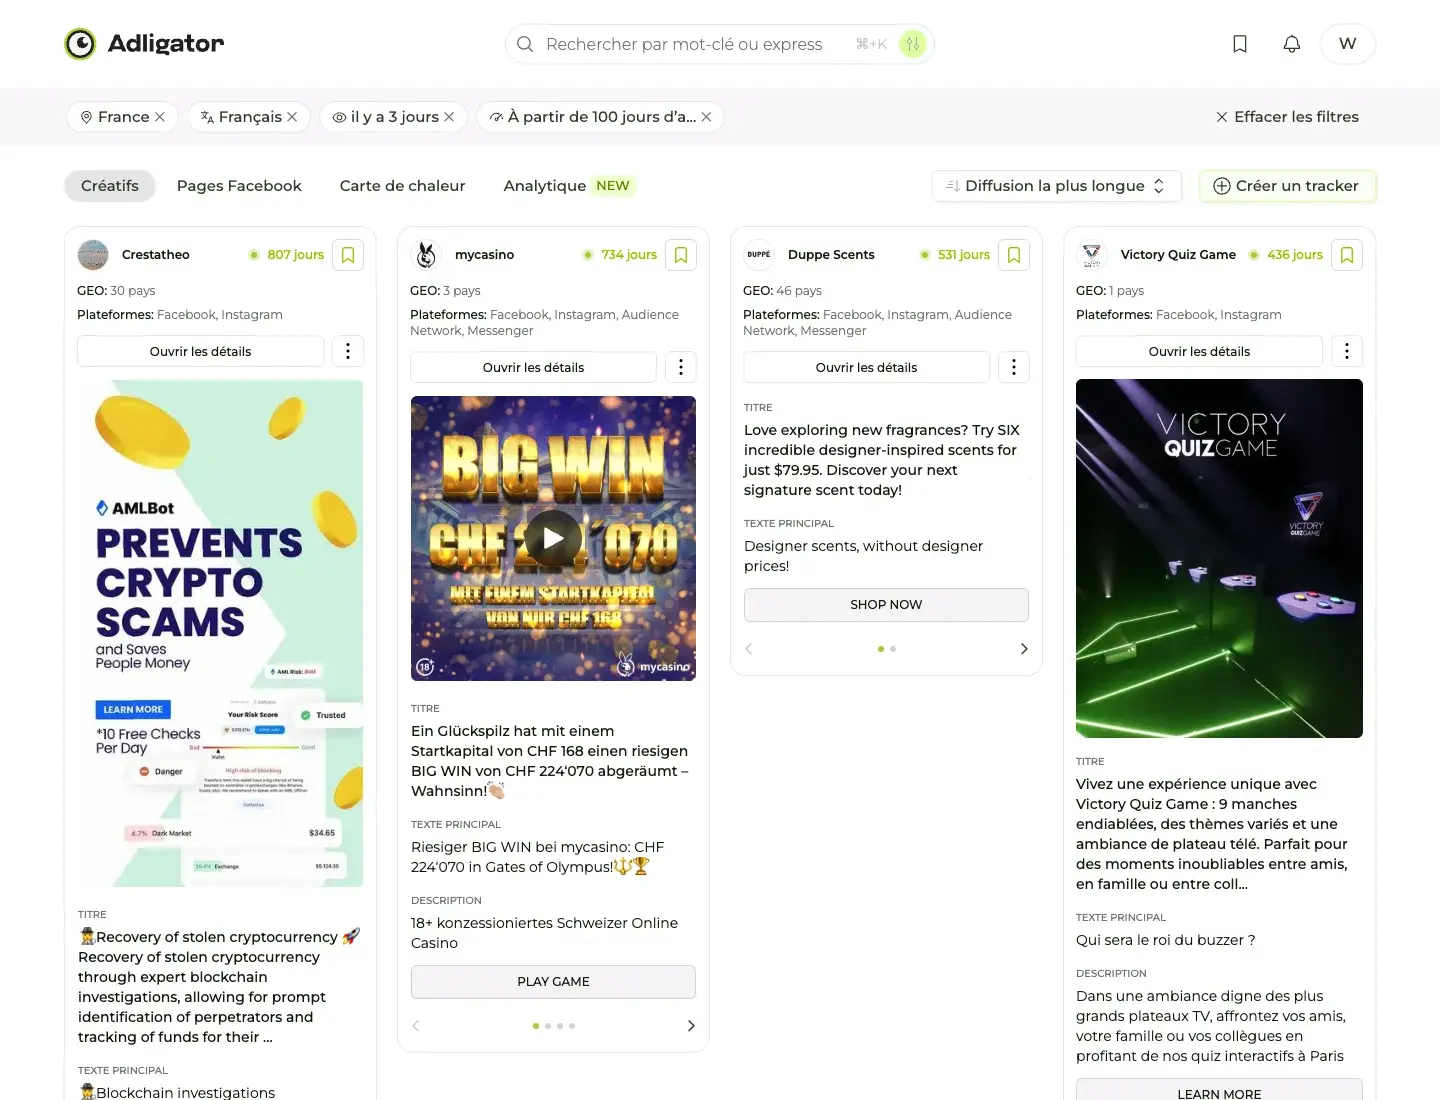Click the mycasino page avatar
Viewport: 1440px width, 1100px height.
click(426, 255)
